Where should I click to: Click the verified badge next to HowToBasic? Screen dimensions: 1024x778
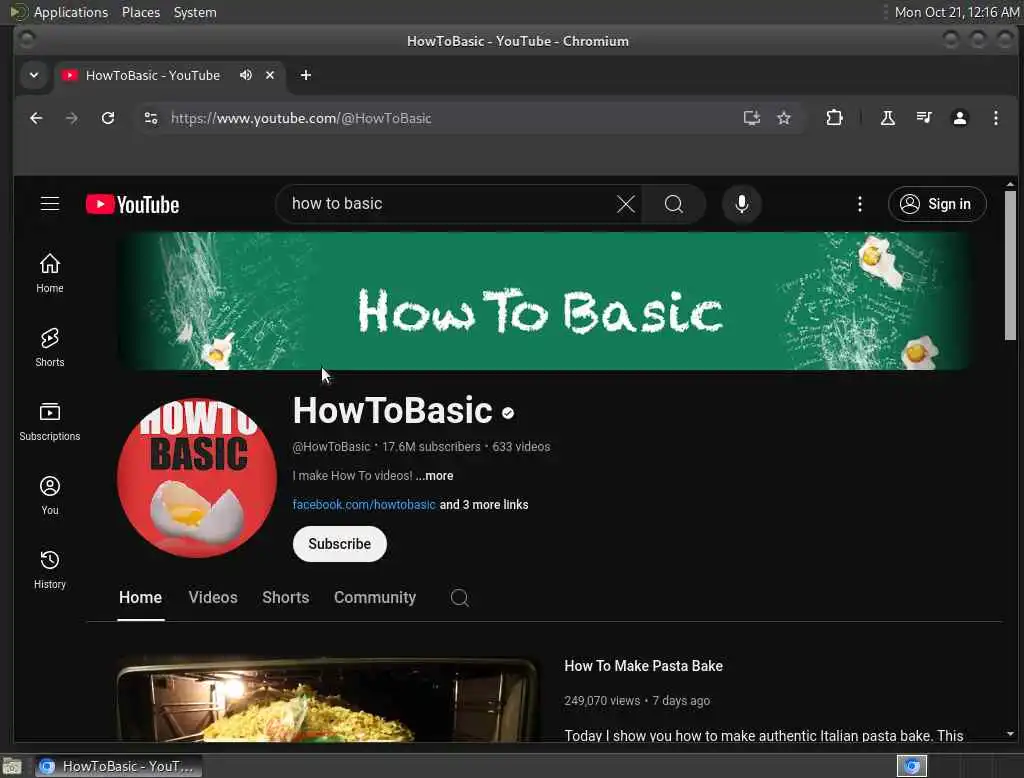click(508, 413)
